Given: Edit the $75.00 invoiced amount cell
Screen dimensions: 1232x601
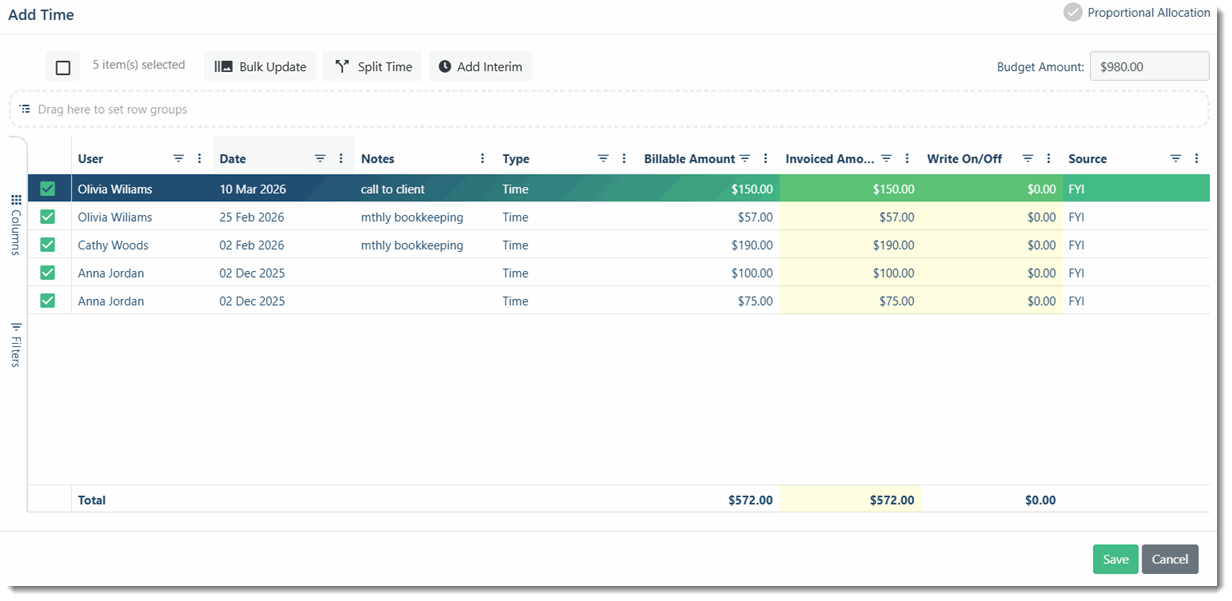Looking at the screenshot, I should 850,301.
